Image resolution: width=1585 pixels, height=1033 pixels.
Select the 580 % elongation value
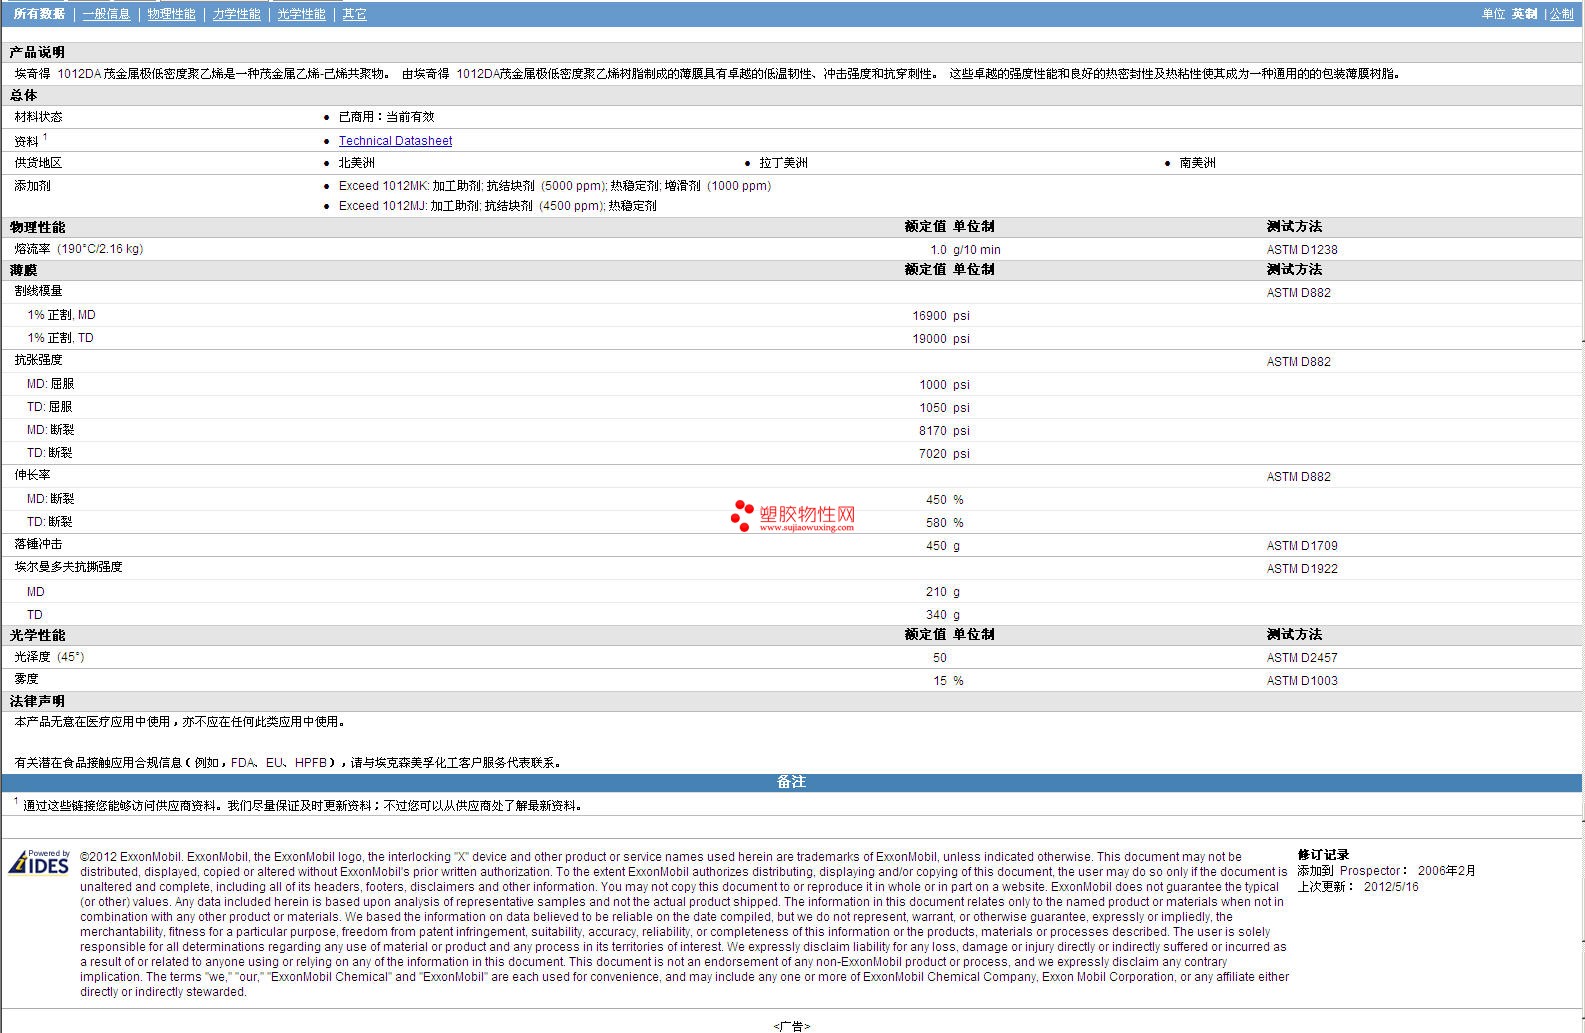click(x=945, y=523)
